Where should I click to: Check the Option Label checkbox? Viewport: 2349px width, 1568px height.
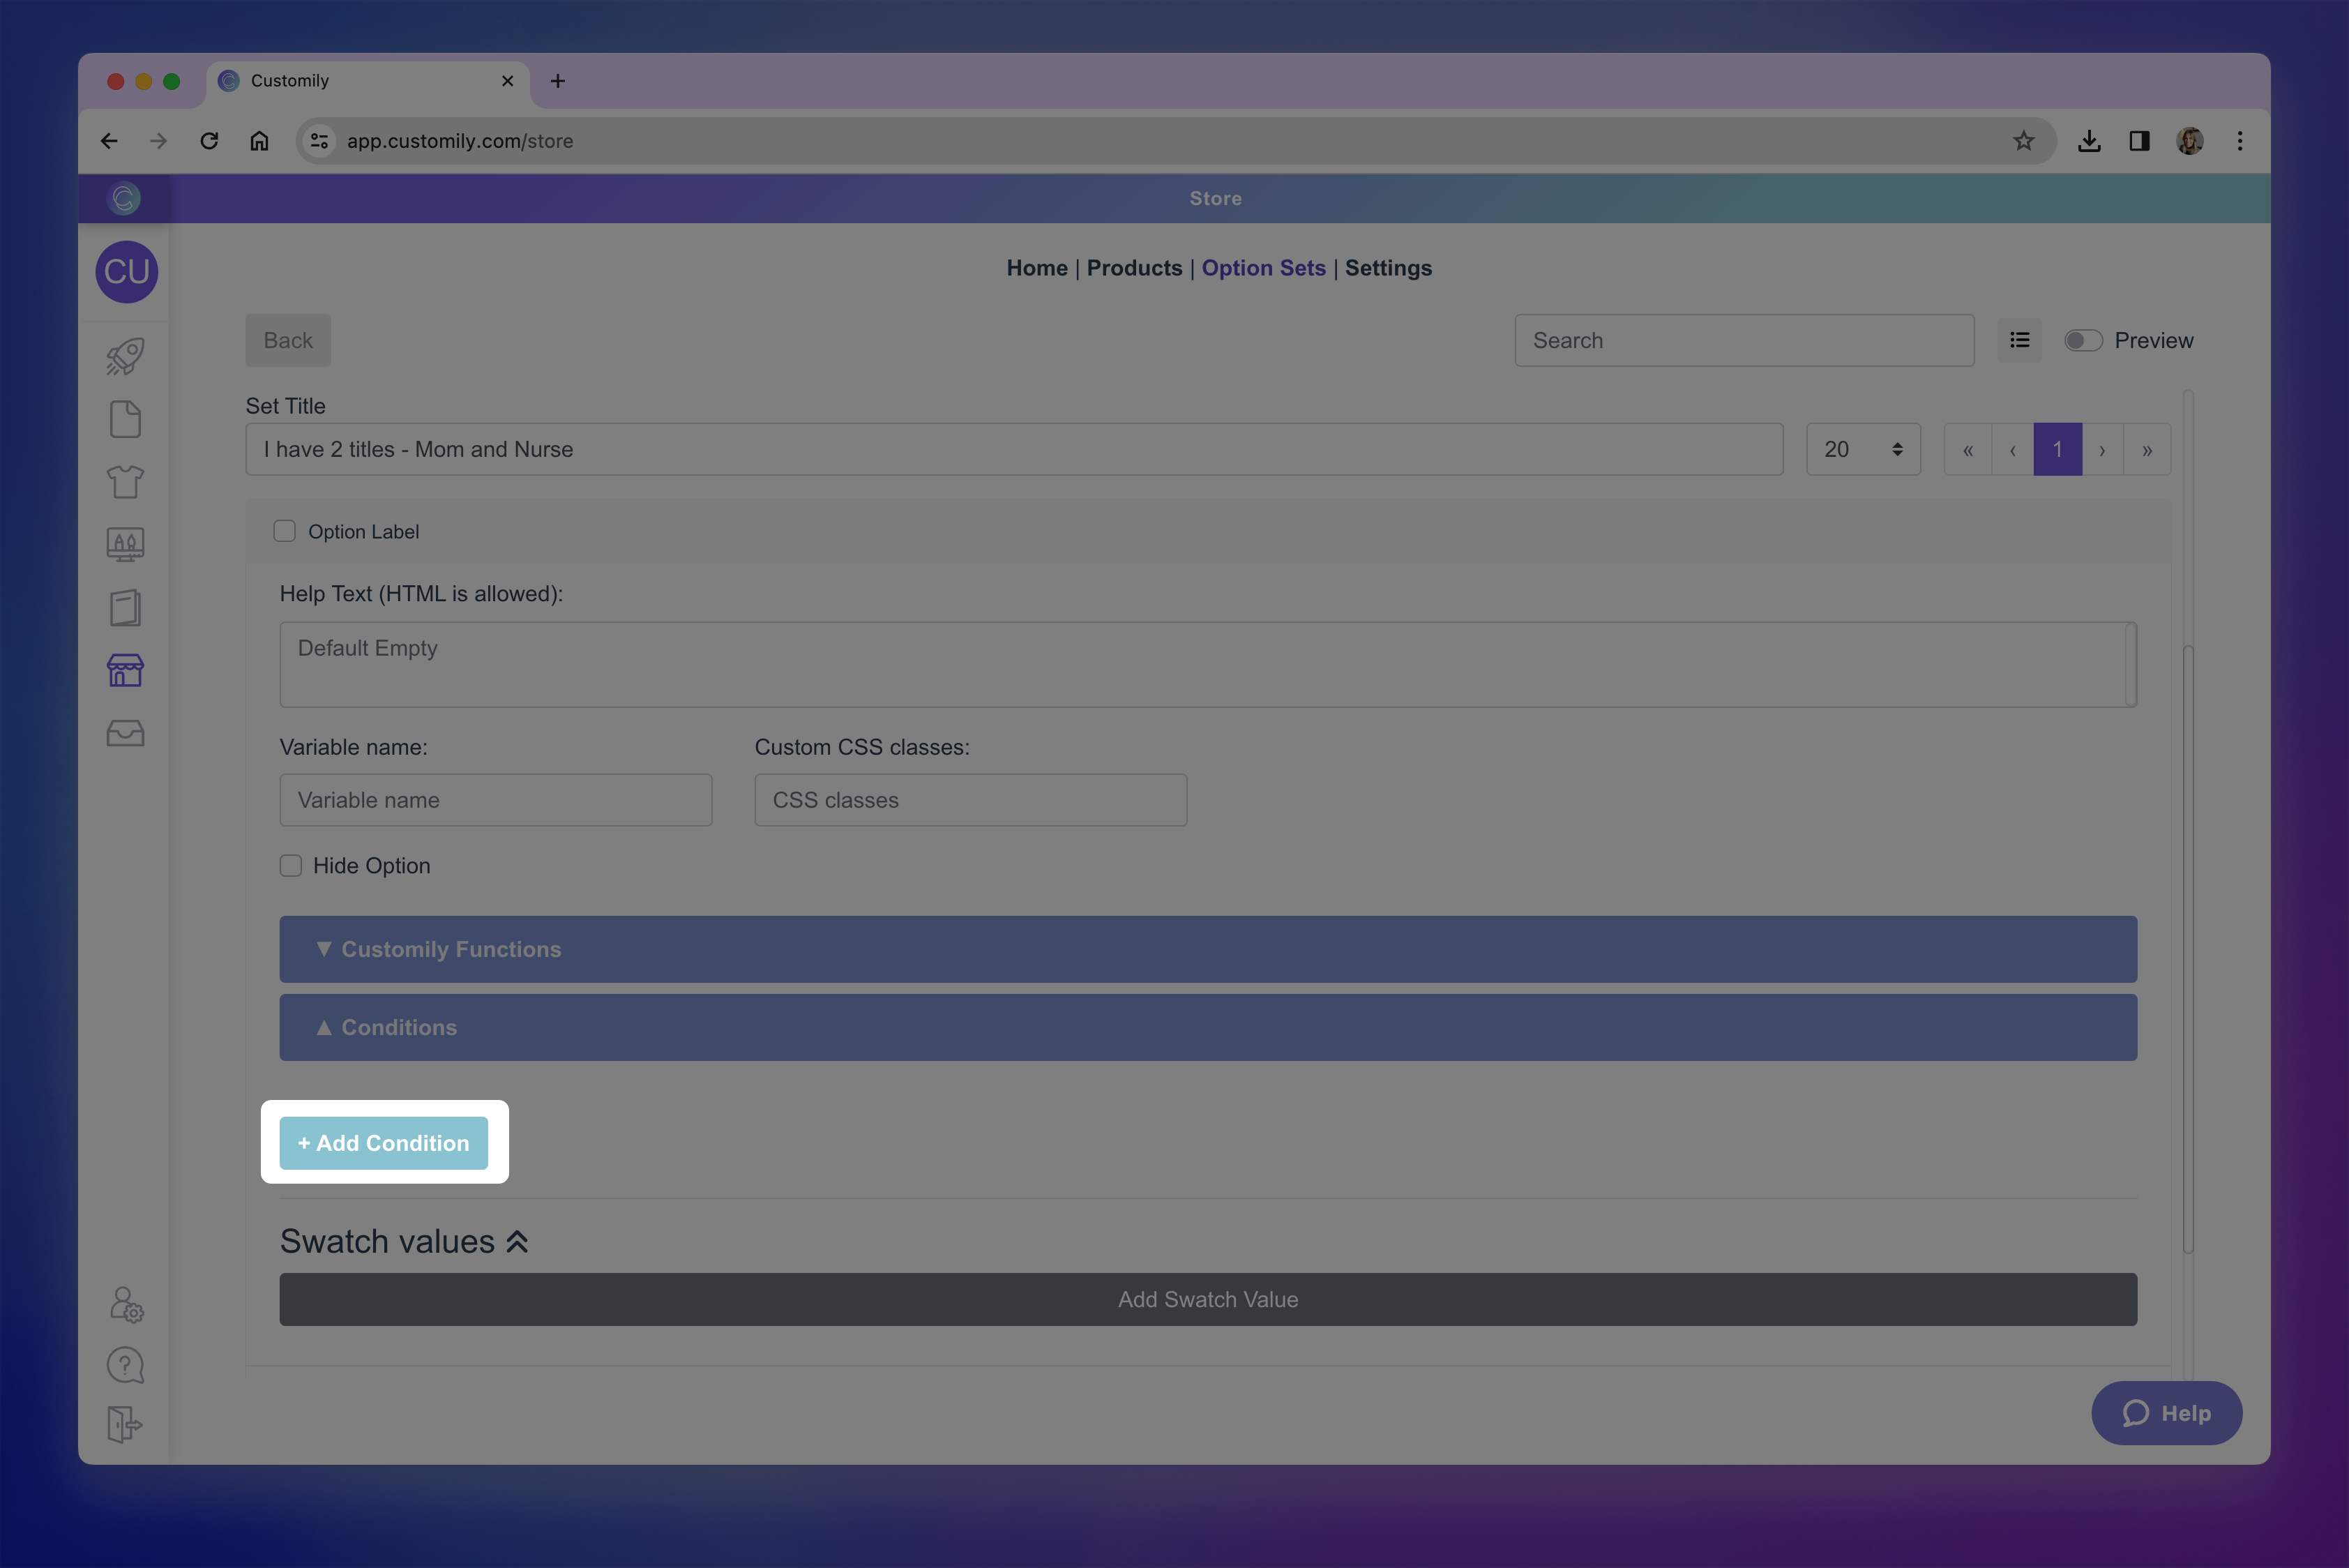[x=285, y=531]
